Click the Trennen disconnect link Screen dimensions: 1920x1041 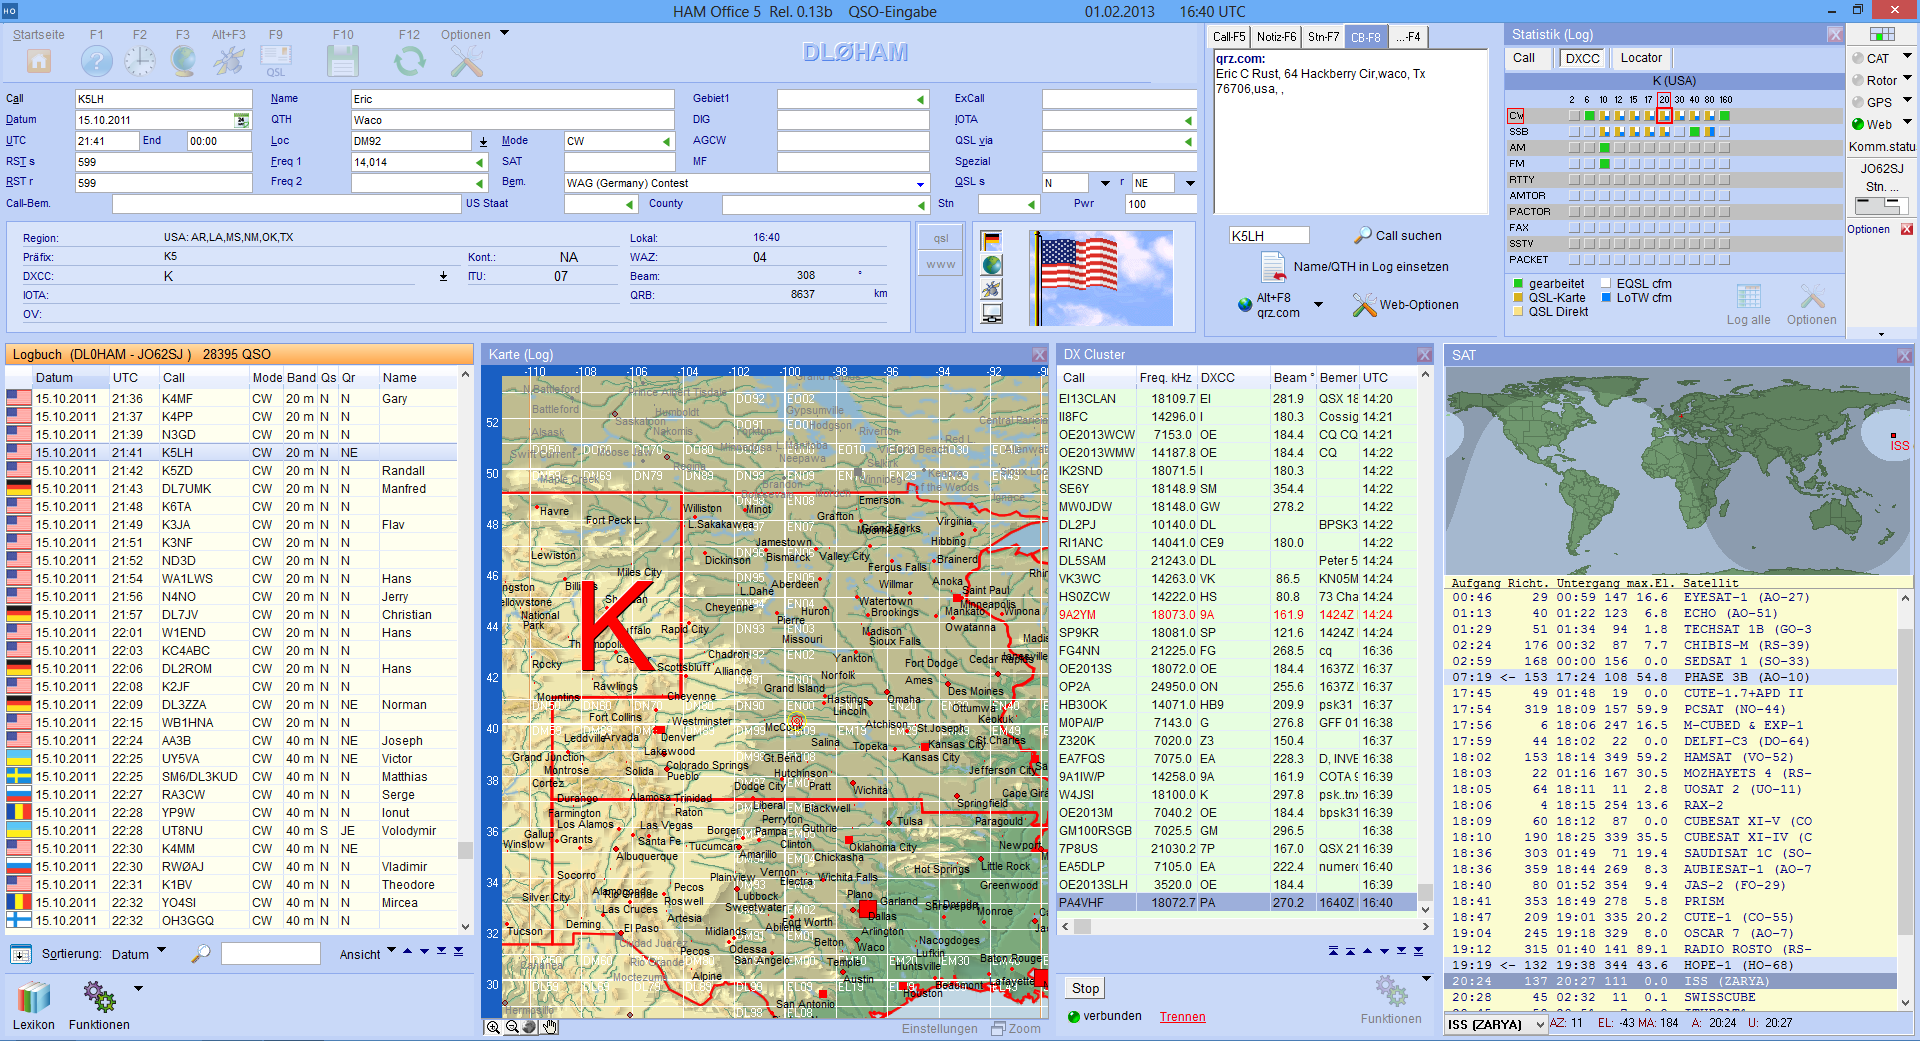pyautogui.click(x=1182, y=1017)
